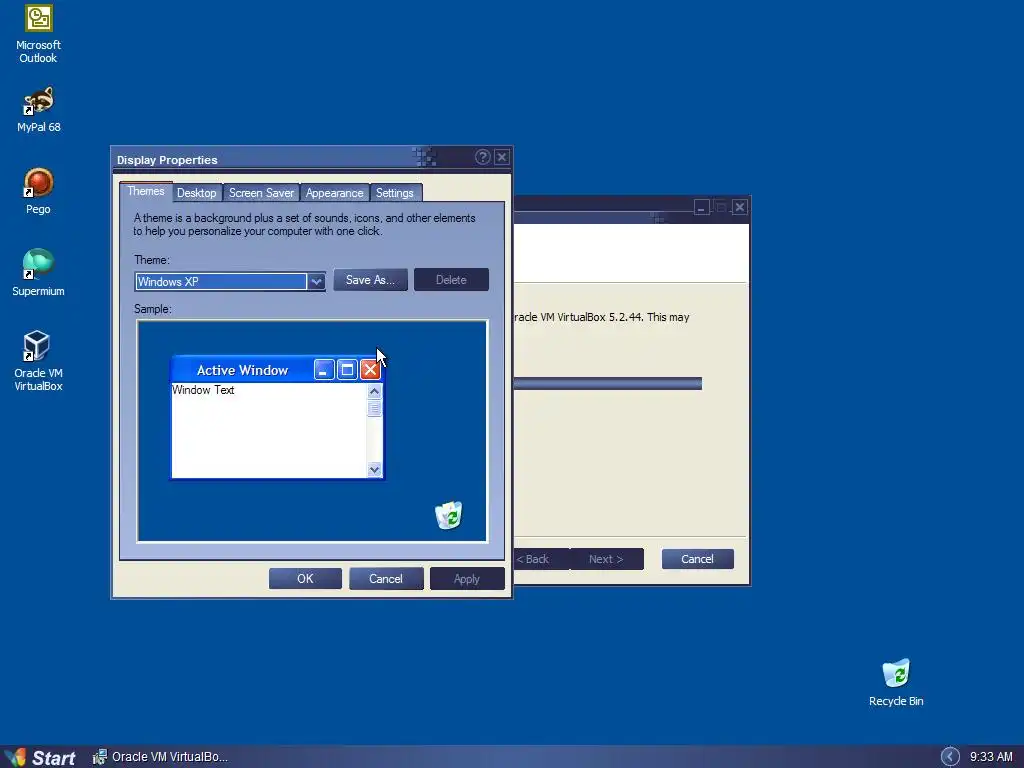
Task: Select the MyPal 68 desktop shortcut
Action: point(39,109)
